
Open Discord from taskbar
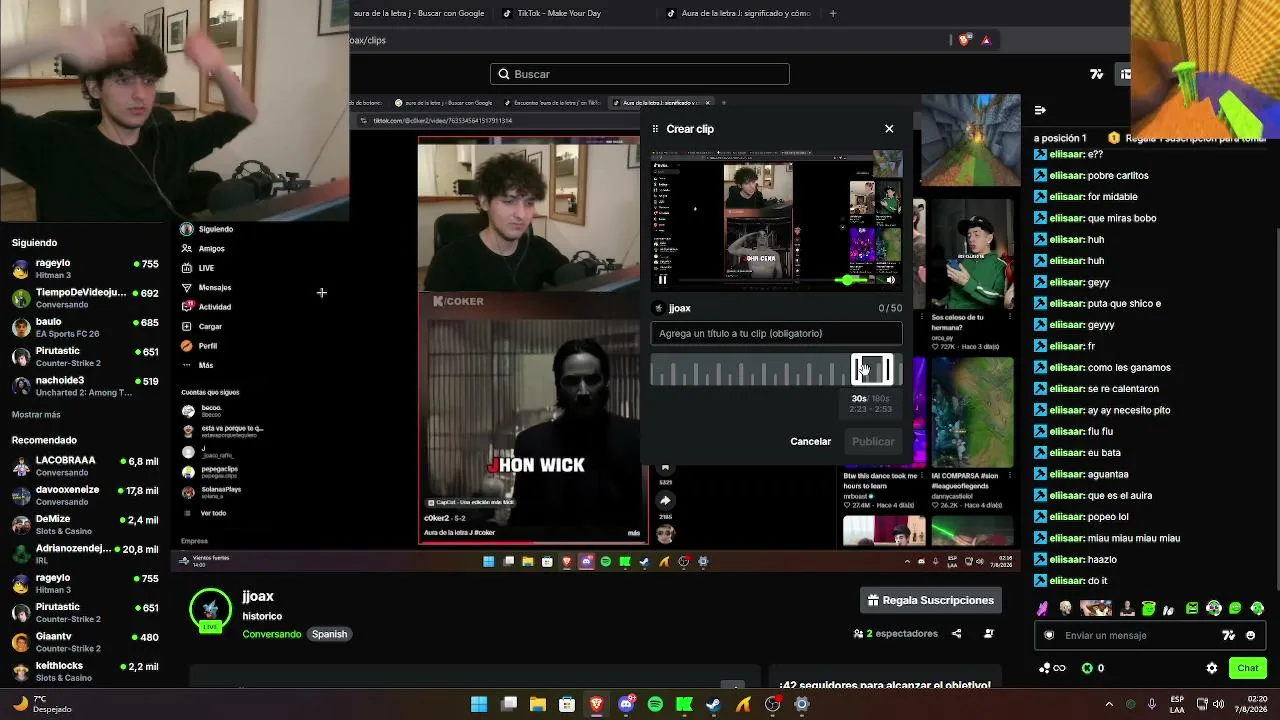click(x=626, y=704)
